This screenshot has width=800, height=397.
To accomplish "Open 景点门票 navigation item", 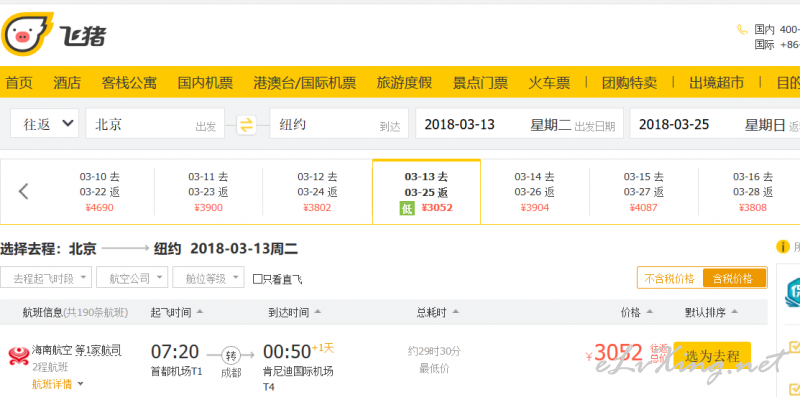I will click(x=480, y=83).
